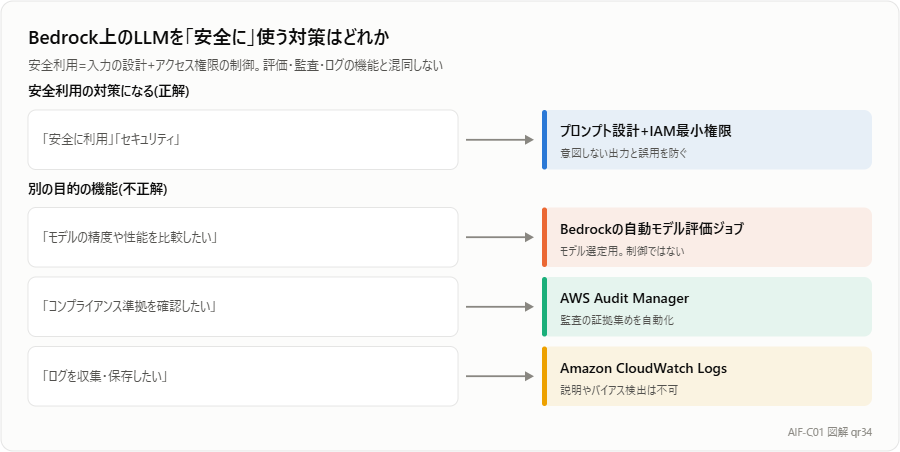Click the text 意図しない出力と誤用を防ぐ
This screenshot has width=900, height=452.
coord(623,153)
